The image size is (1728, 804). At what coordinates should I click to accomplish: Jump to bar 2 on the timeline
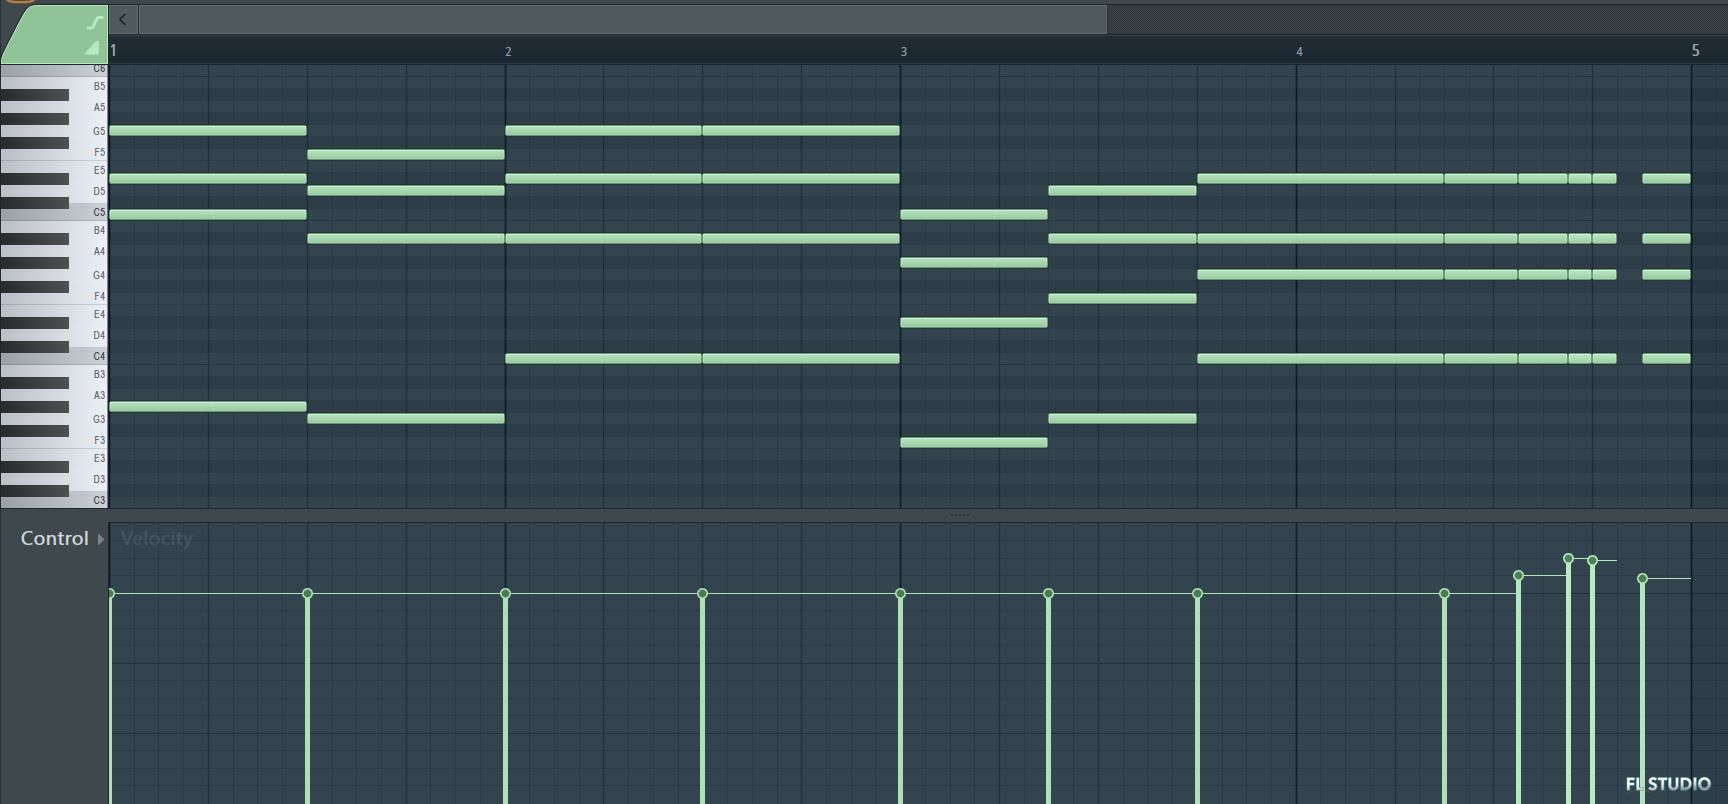[508, 51]
